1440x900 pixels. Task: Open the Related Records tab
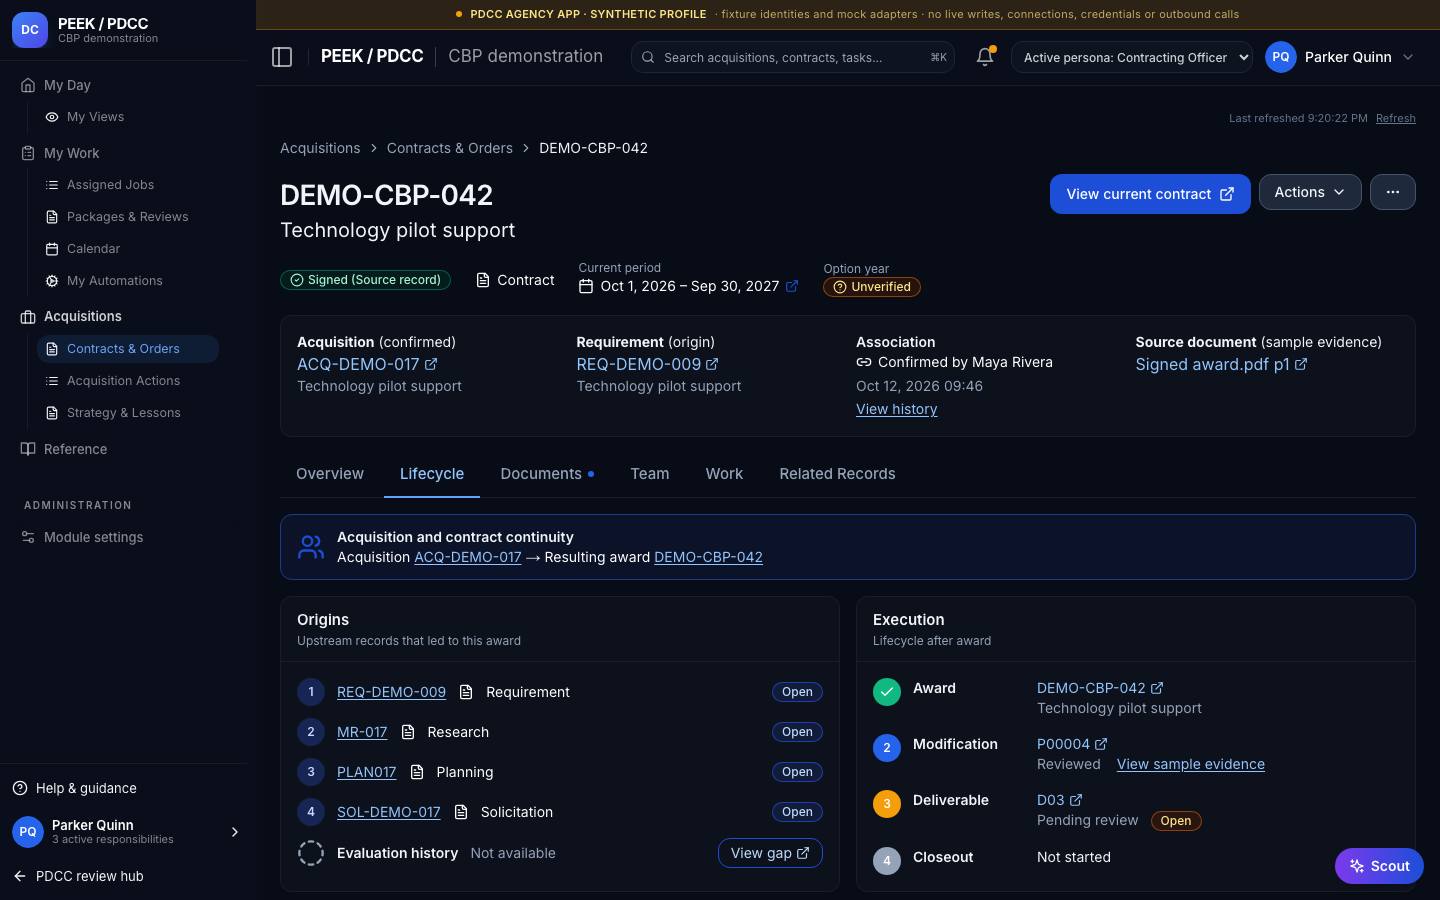click(x=837, y=474)
